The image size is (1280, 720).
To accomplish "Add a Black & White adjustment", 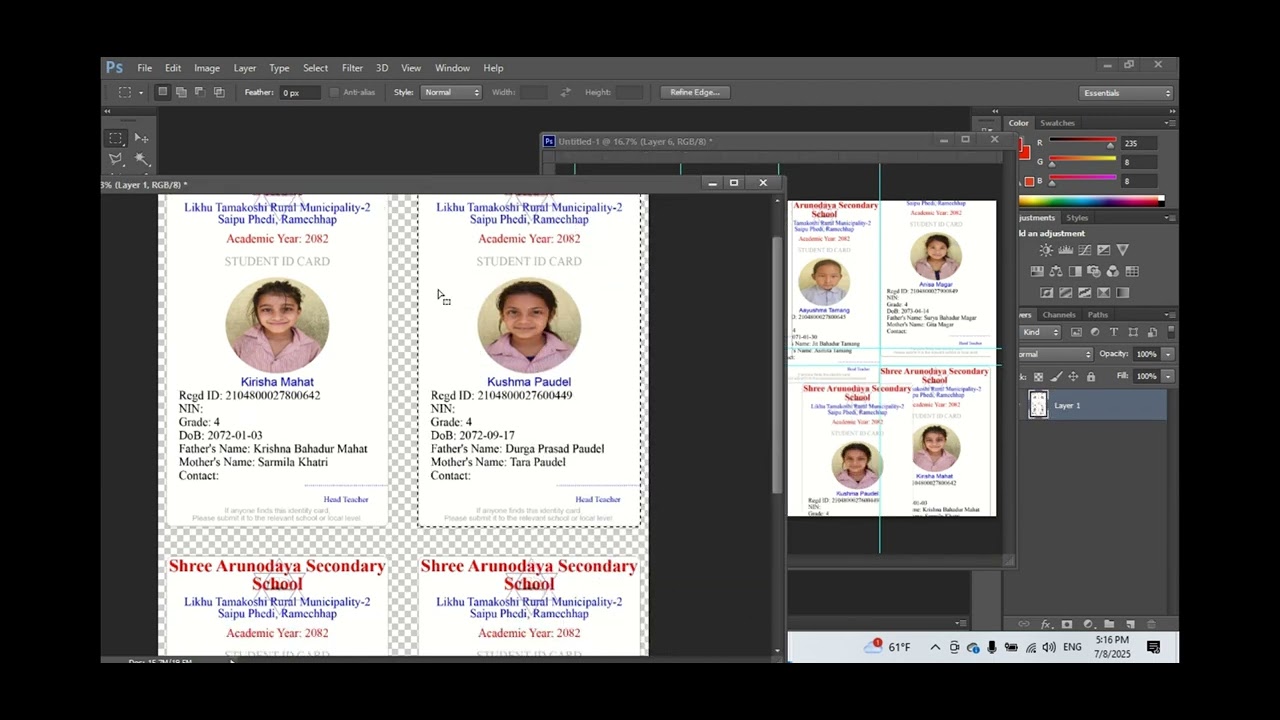I will tap(1075, 271).
